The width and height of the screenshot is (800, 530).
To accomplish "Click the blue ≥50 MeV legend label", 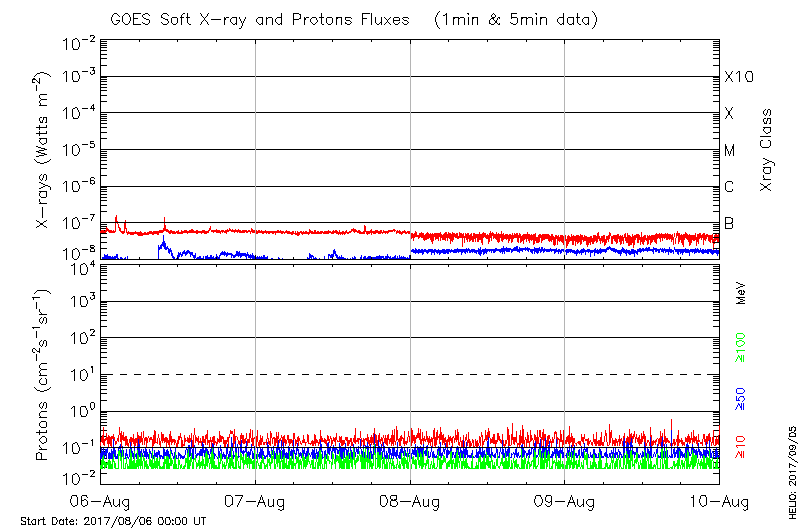I will coord(741,400).
